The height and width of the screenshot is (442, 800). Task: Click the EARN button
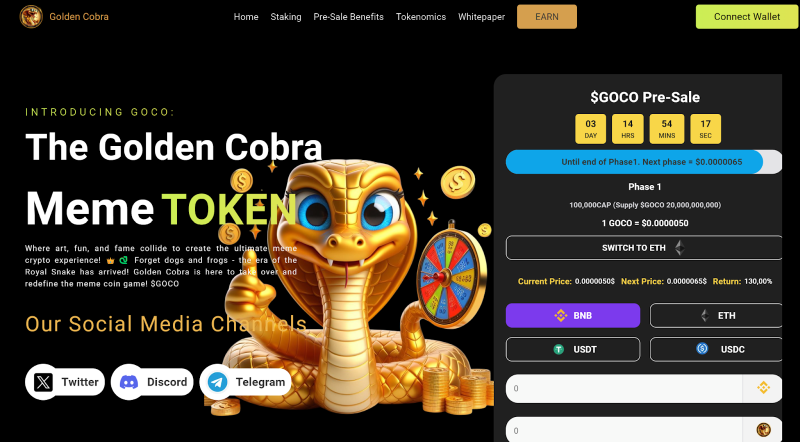(x=547, y=17)
